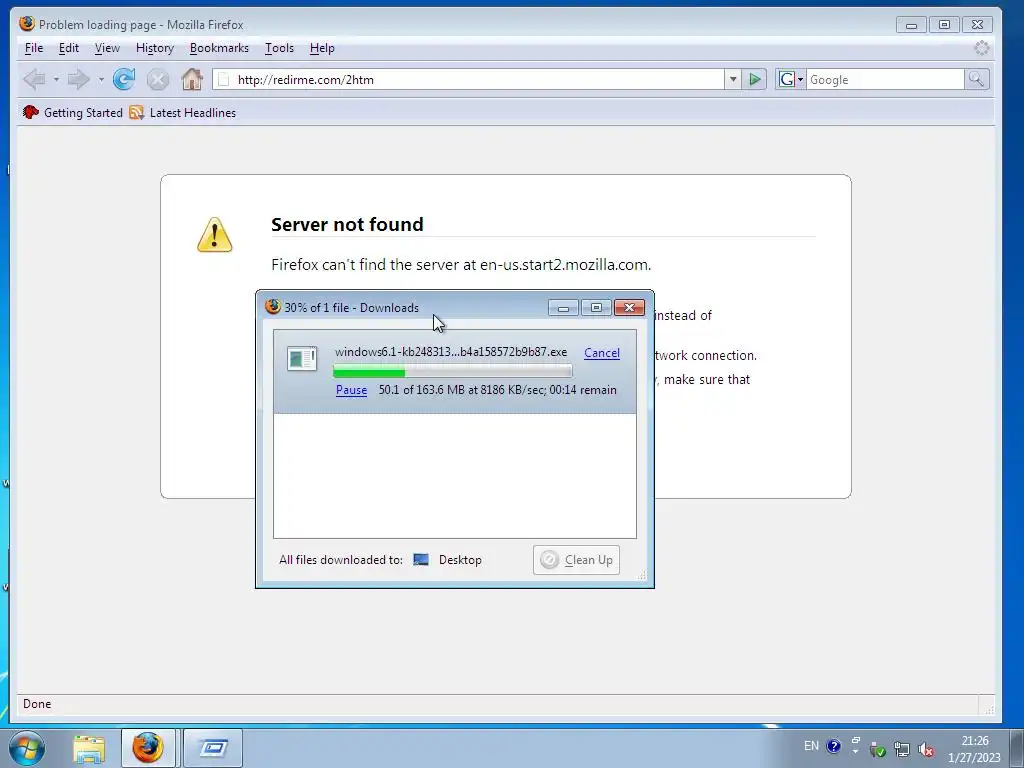Click the en-us.start2.mozilla.com error sentence

pyautogui.click(x=461, y=264)
